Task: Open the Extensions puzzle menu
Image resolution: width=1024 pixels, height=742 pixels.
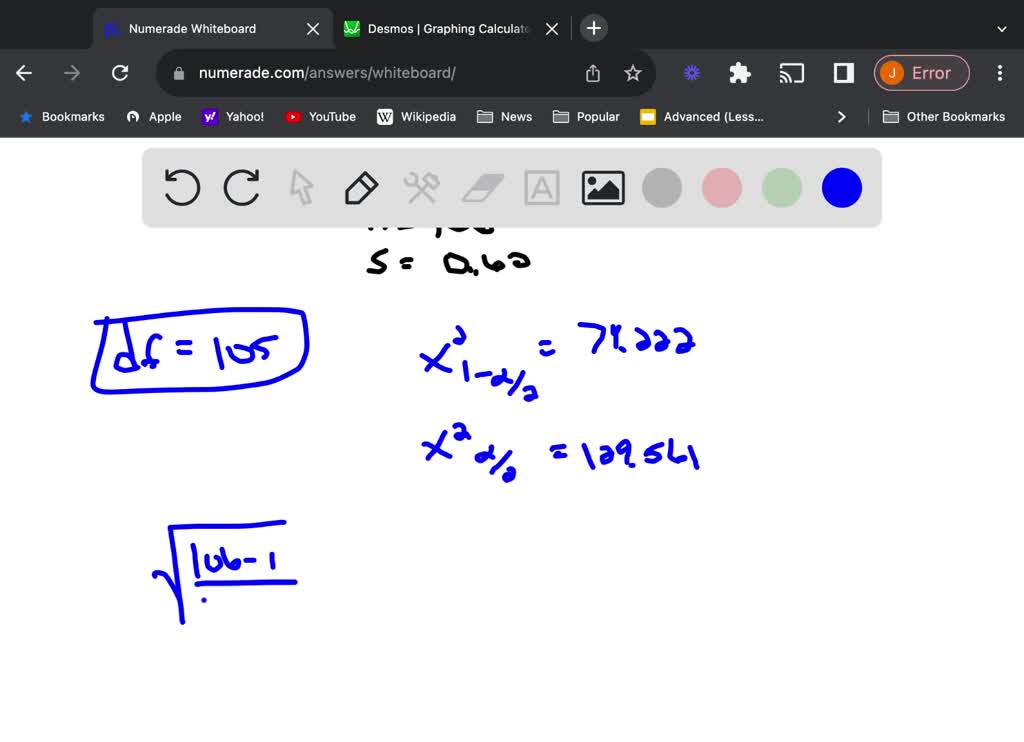Action: (740, 73)
